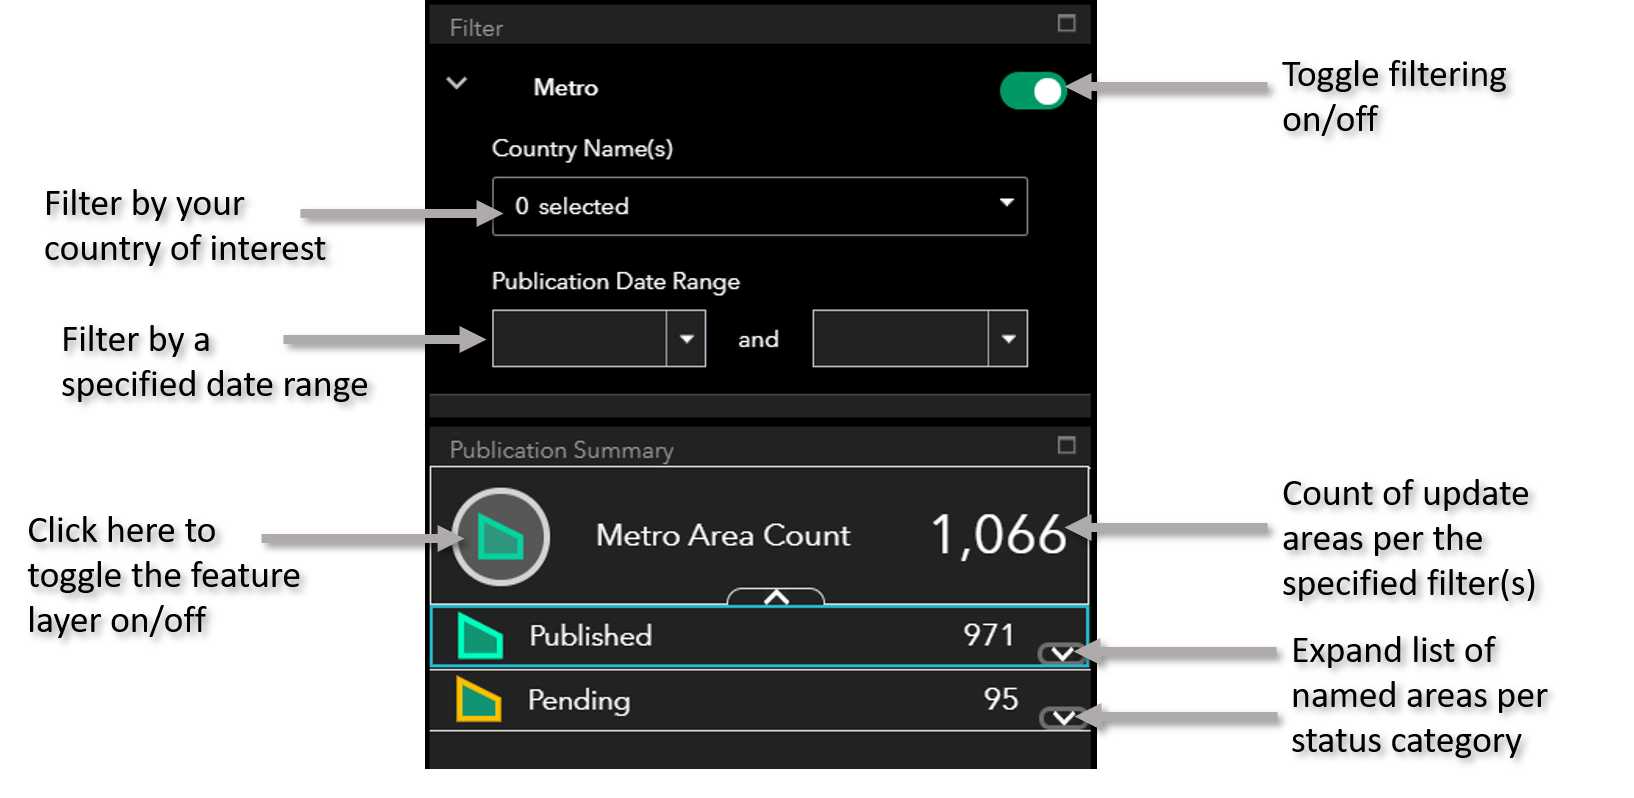Viewport: 1634px width, 798px height.
Task: Open the Country Name(s) dropdown
Action: pyautogui.click(x=760, y=206)
